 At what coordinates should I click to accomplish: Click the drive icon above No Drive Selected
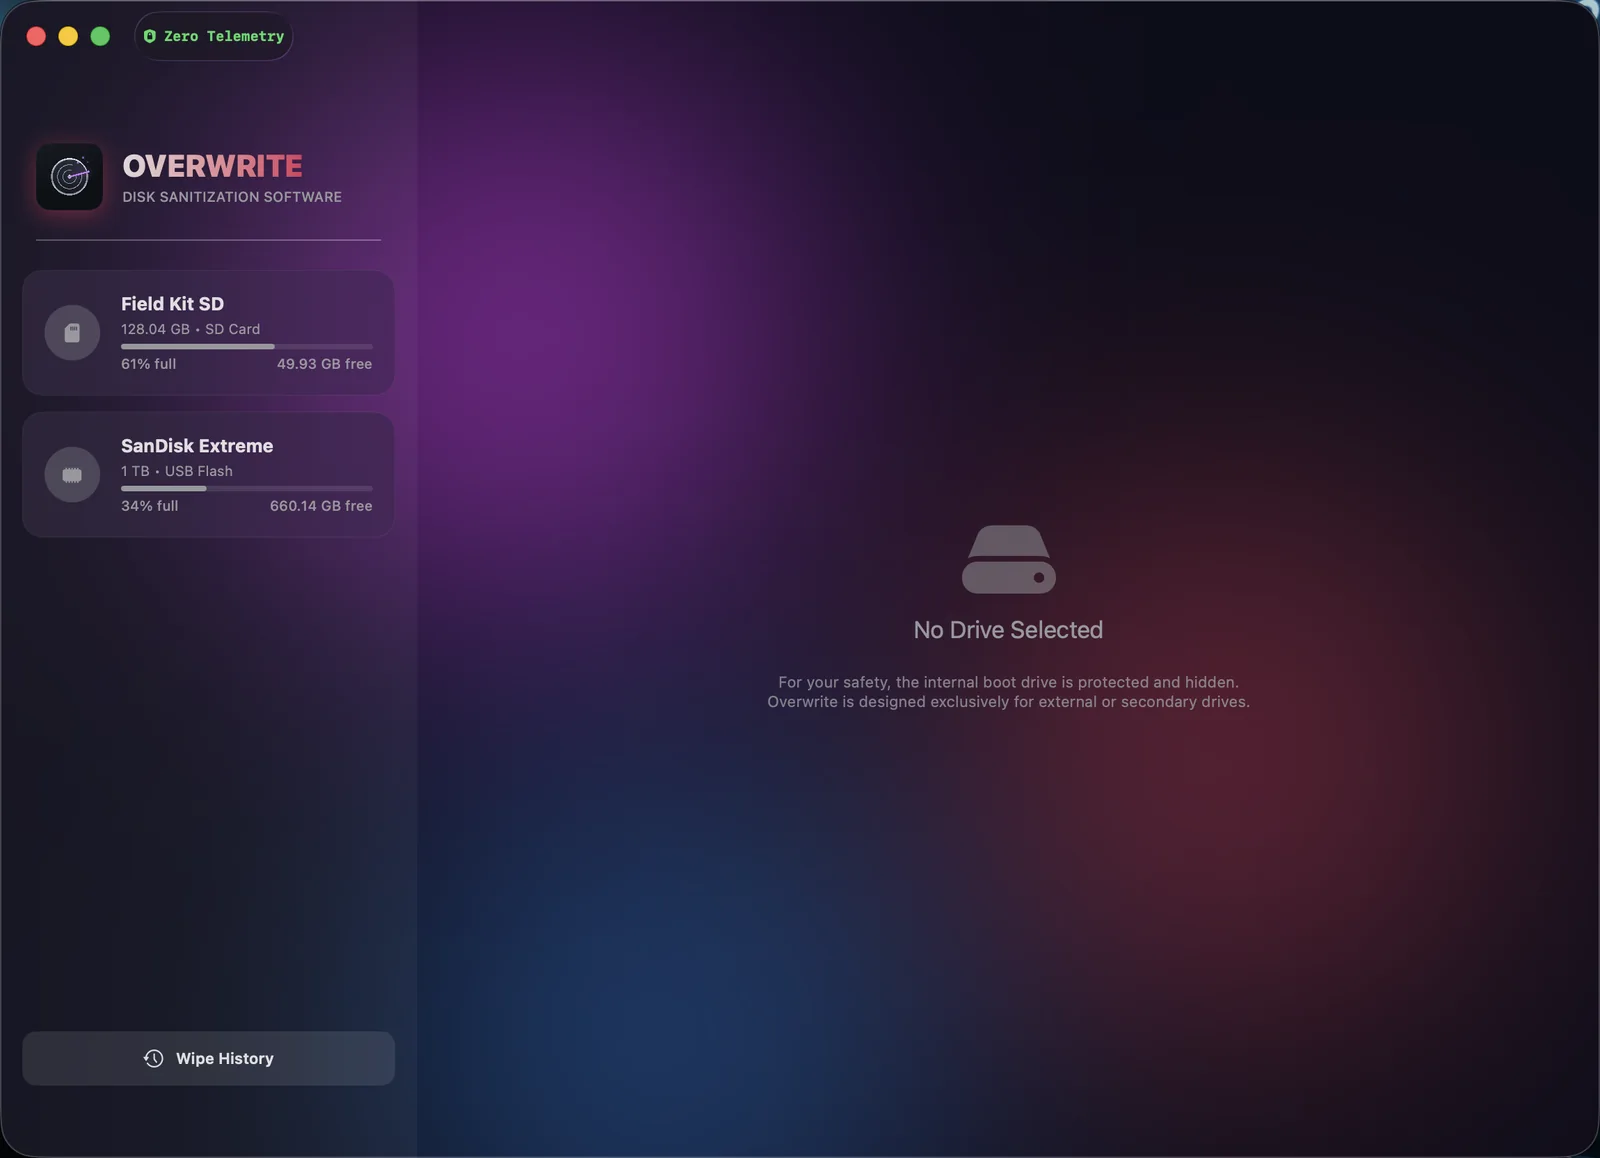click(1008, 559)
